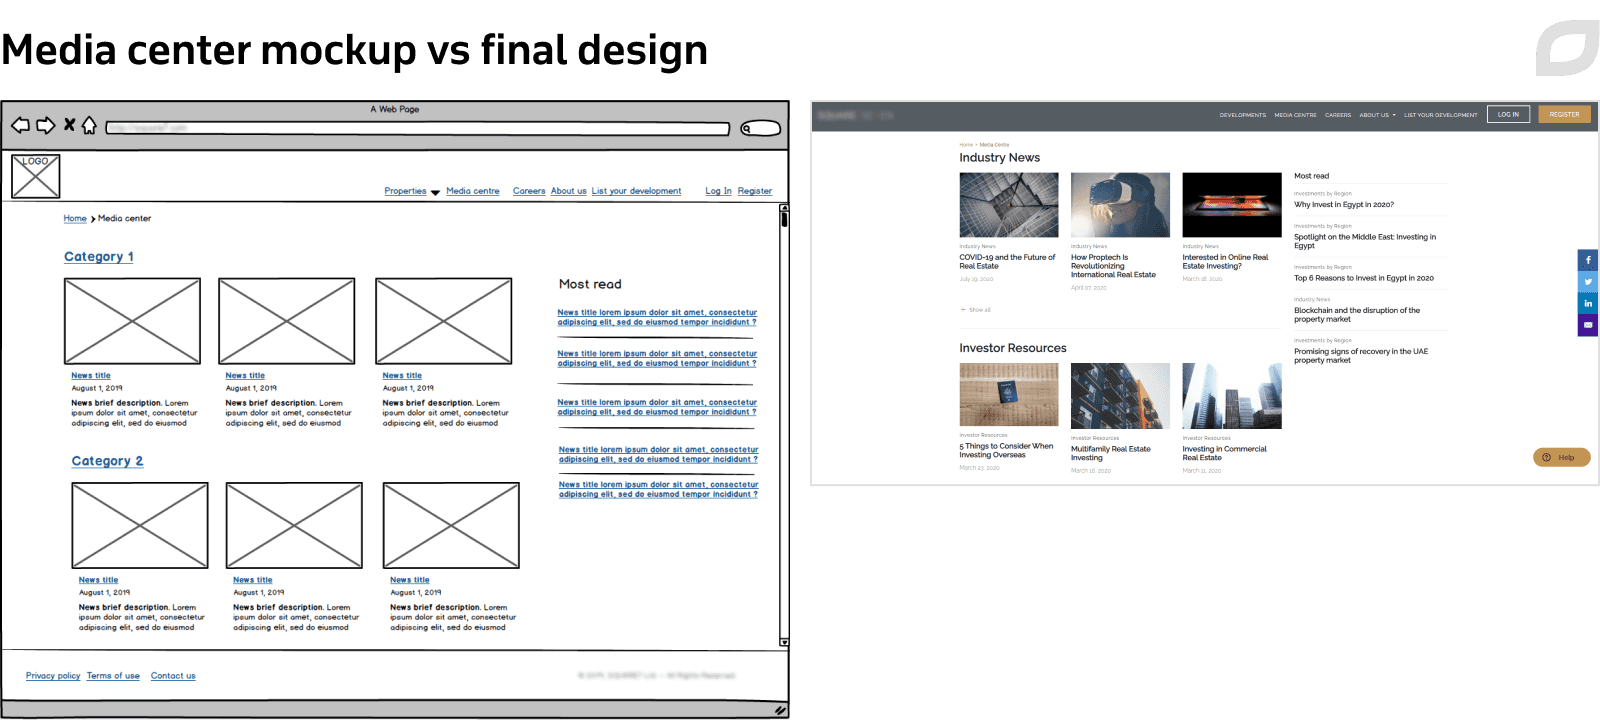Image resolution: width=1600 pixels, height=720 pixels.
Task: Open Multifamily Real Estate Investing article
Action: [1110, 453]
